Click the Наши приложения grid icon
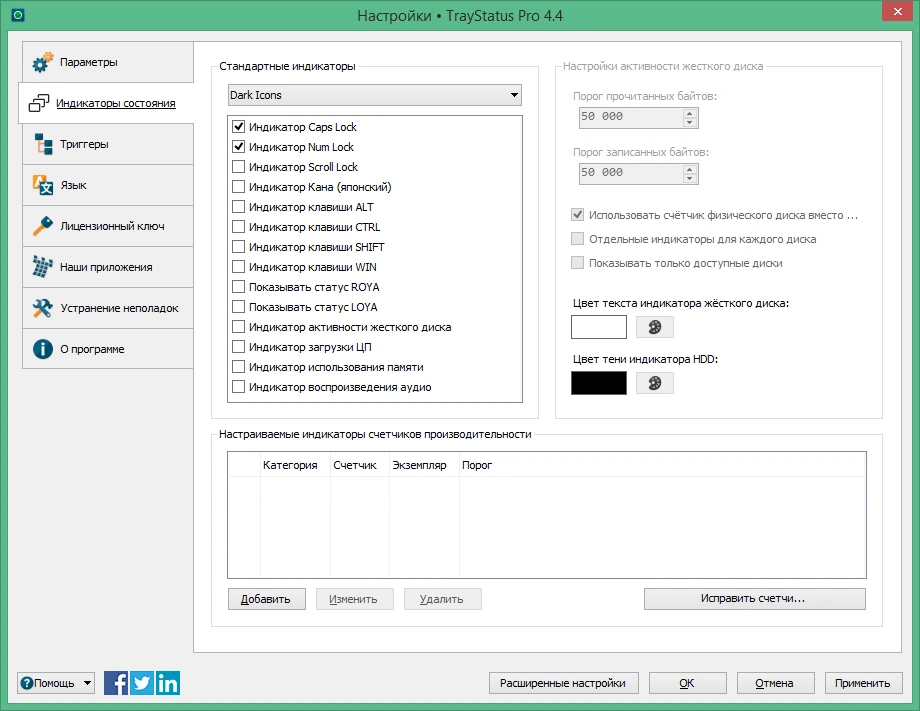Image resolution: width=920 pixels, height=711 pixels. coord(42,267)
